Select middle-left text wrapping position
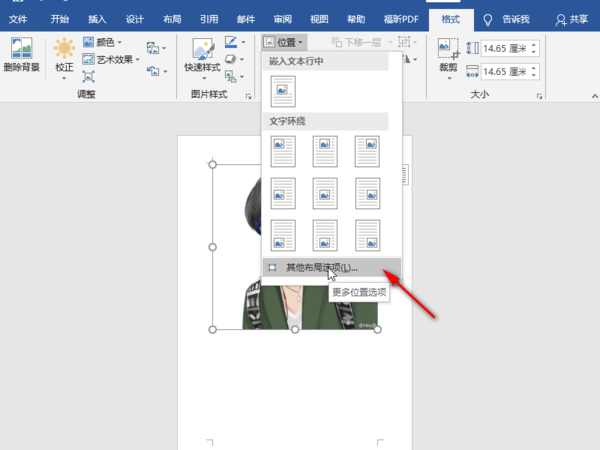Viewport: 600px width, 450px height. 283,194
